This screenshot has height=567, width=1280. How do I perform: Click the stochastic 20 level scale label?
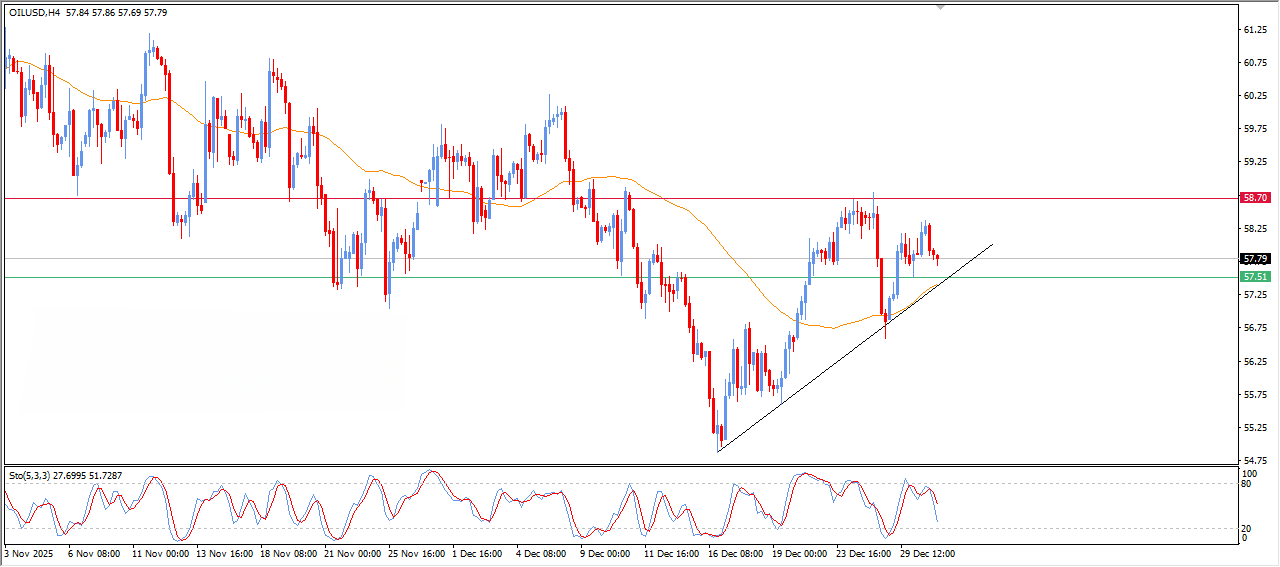pyautogui.click(x=1246, y=527)
